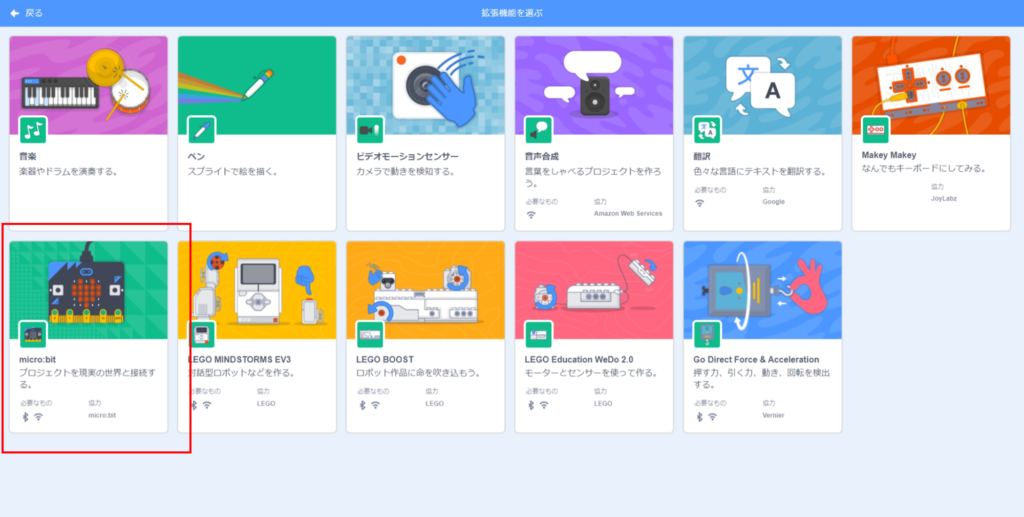Open the 翻訳 banner image
The height and width of the screenshot is (517, 1024).
point(762,86)
